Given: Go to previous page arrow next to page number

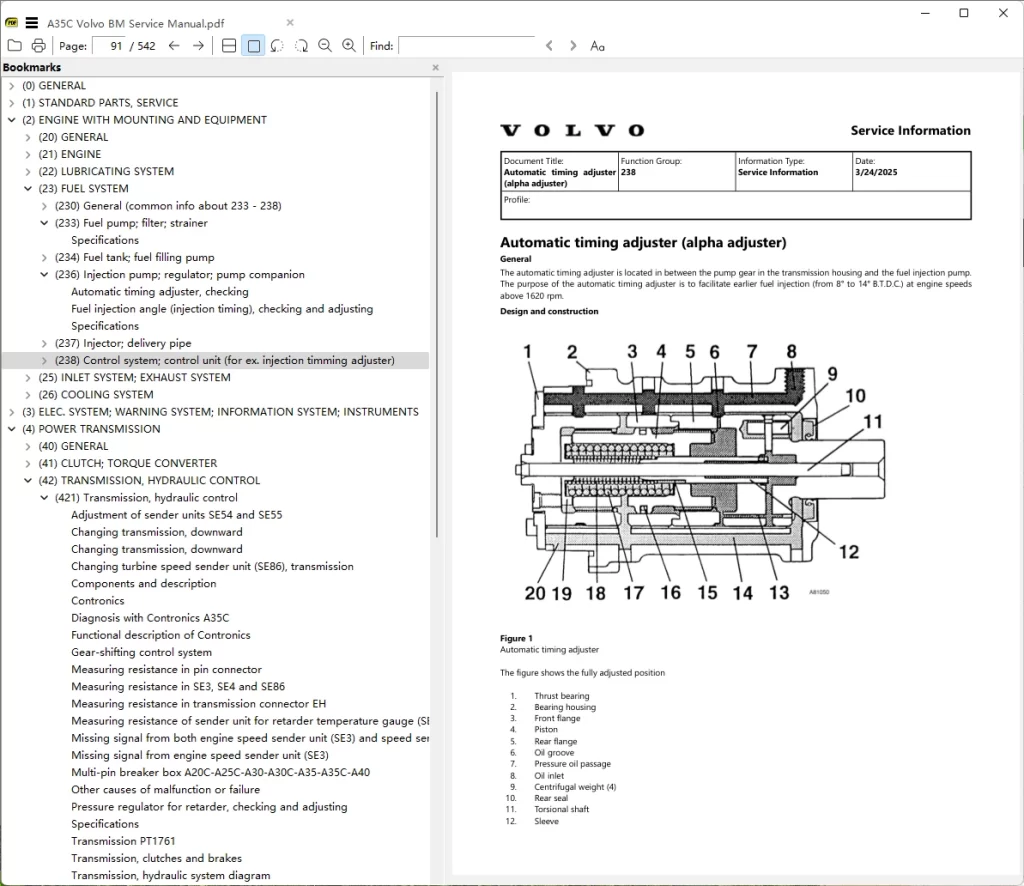Looking at the screenshot, I should (174, 46).
